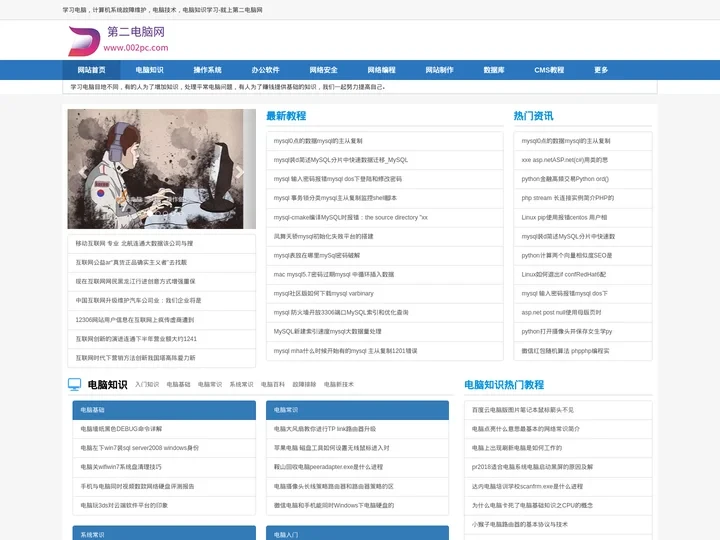Open 'mysql 防火墙开放3306端口' article
Screen dimensions: 720x540
click(x=384, y=313)
